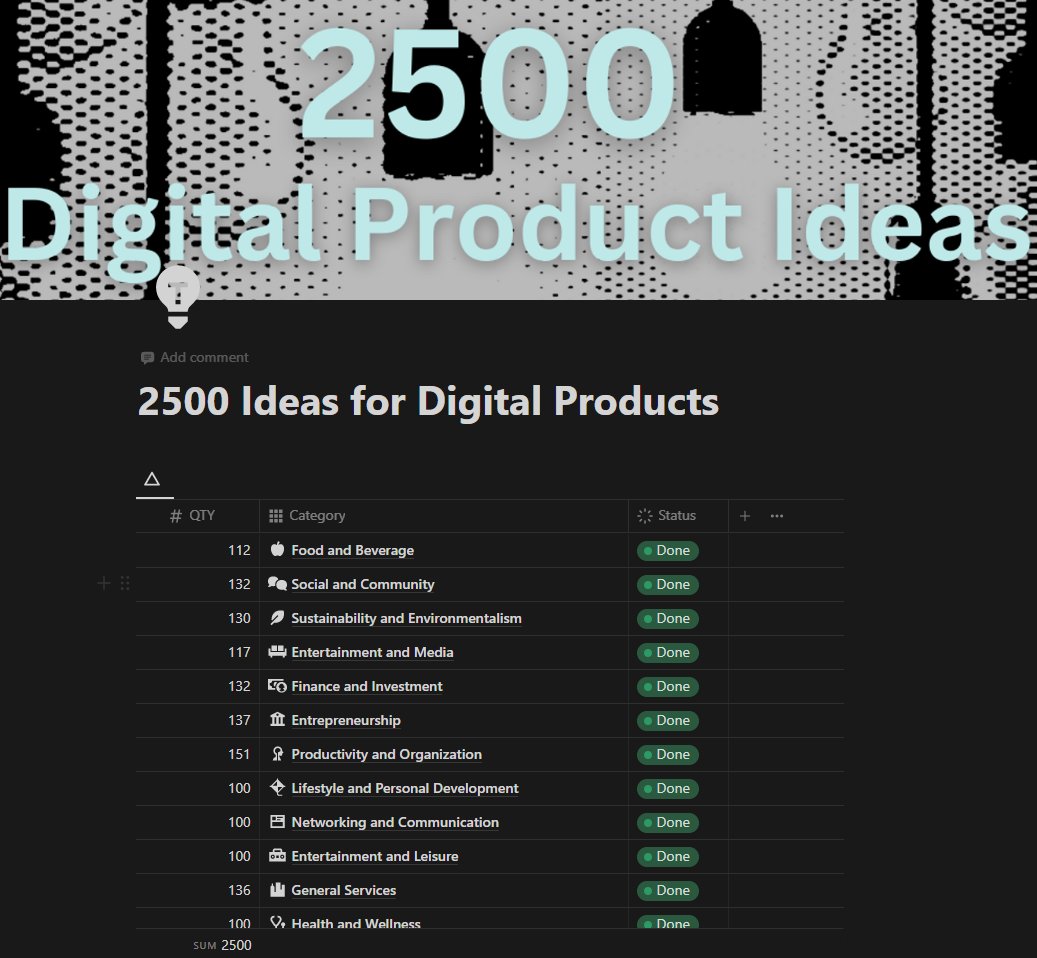Open the table options via the ••• menu

pos(777,515)
